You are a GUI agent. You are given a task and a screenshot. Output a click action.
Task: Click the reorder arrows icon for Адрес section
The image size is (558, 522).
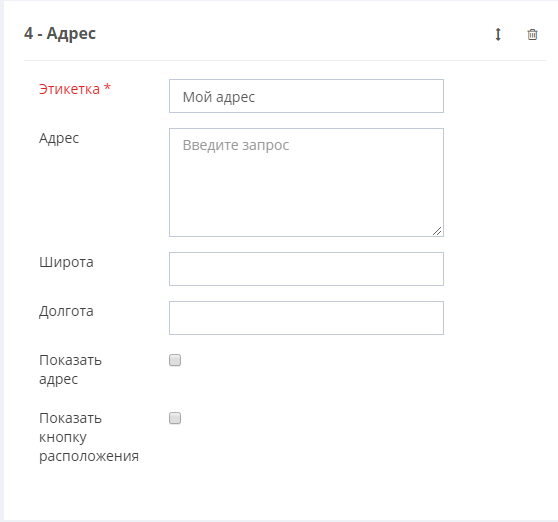[498, 35]
